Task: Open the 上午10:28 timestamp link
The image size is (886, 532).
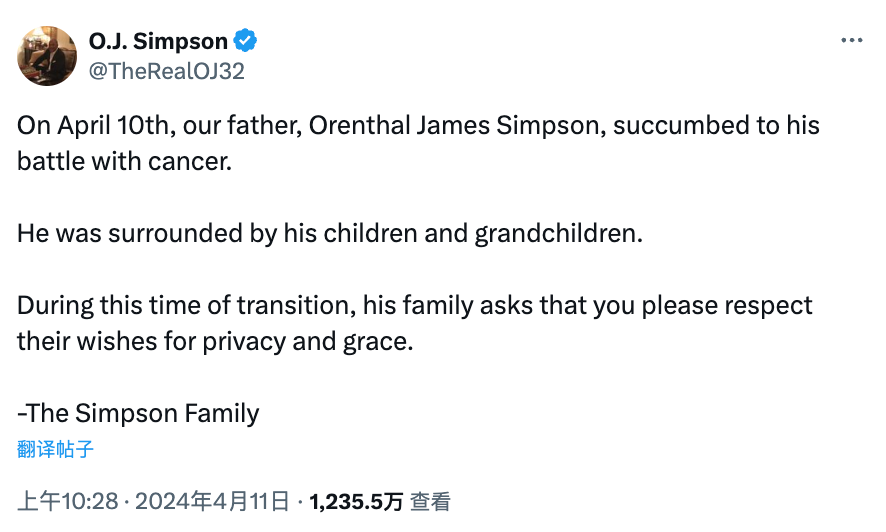Action: coord(68,501)
